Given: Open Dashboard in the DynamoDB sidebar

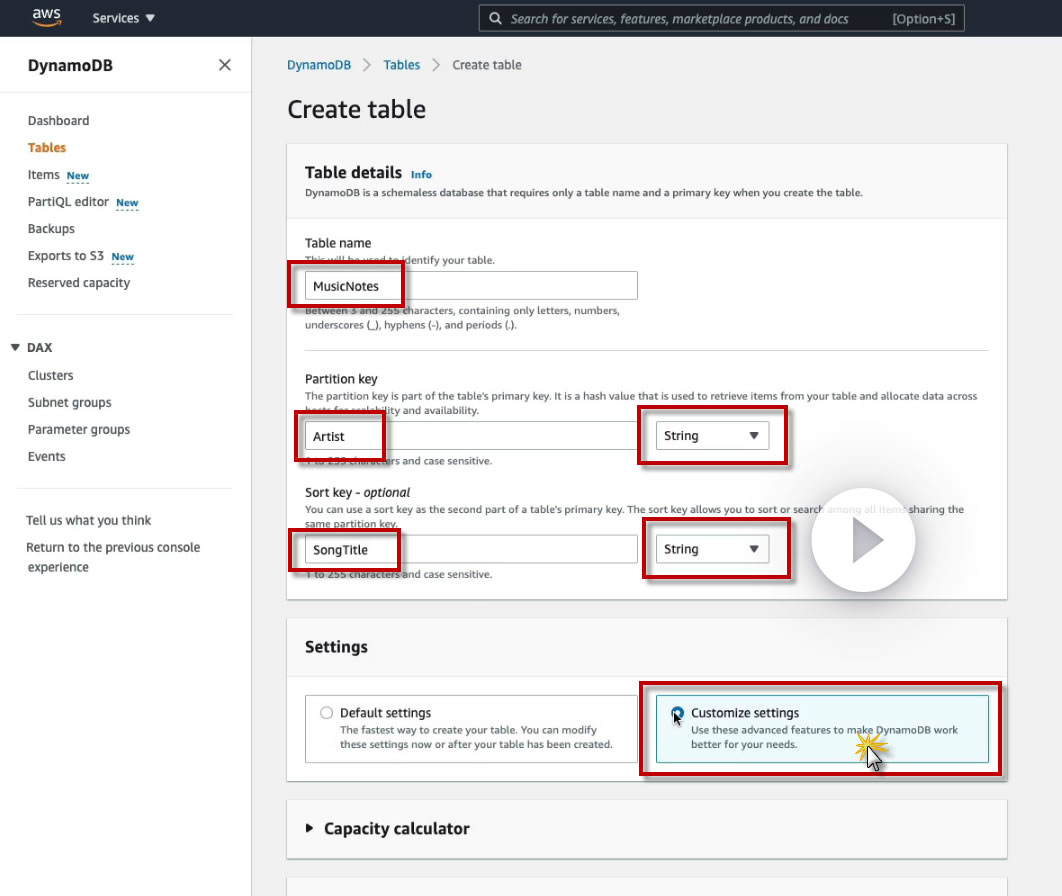Looking at the screenshot, I should (58, 121).
